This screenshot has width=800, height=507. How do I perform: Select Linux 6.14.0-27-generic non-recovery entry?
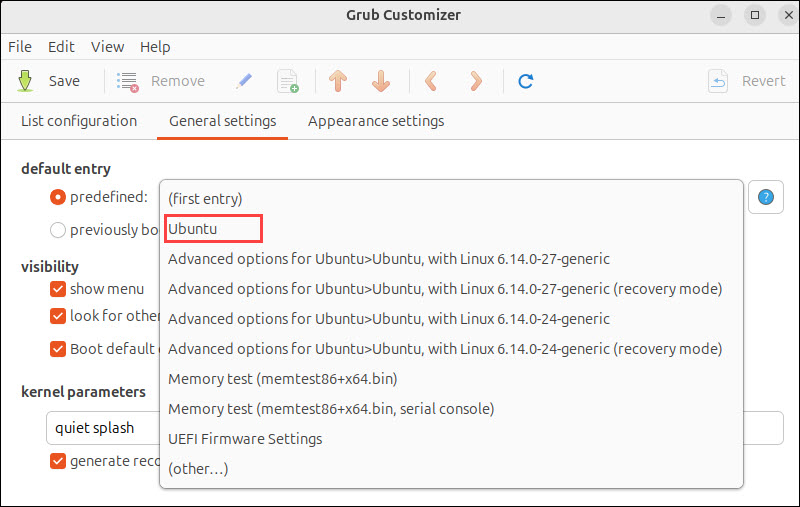point(452,259)
